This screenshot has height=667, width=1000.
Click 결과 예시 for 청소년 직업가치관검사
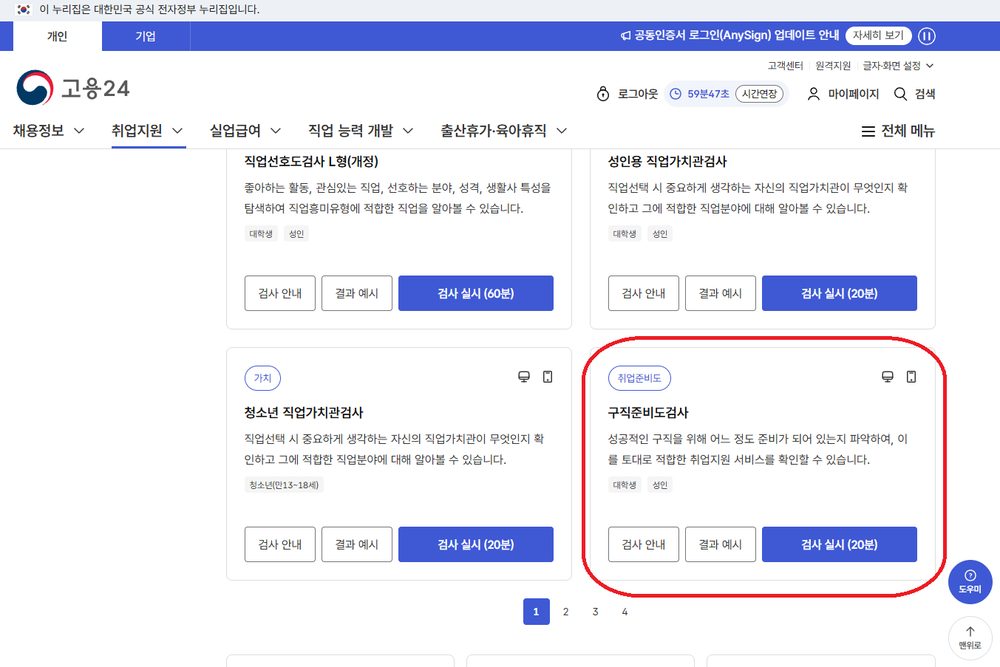click(357, 545)
